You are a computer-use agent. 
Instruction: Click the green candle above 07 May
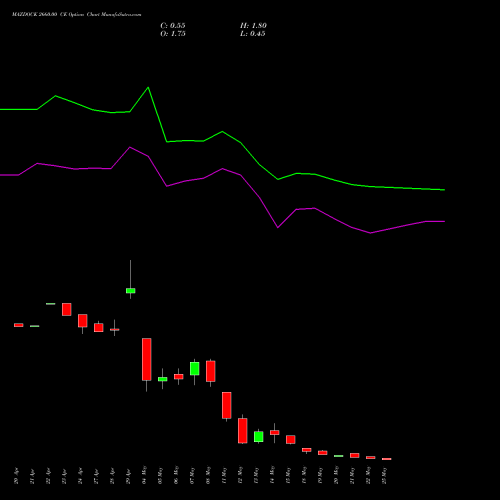tap(195, 369)
